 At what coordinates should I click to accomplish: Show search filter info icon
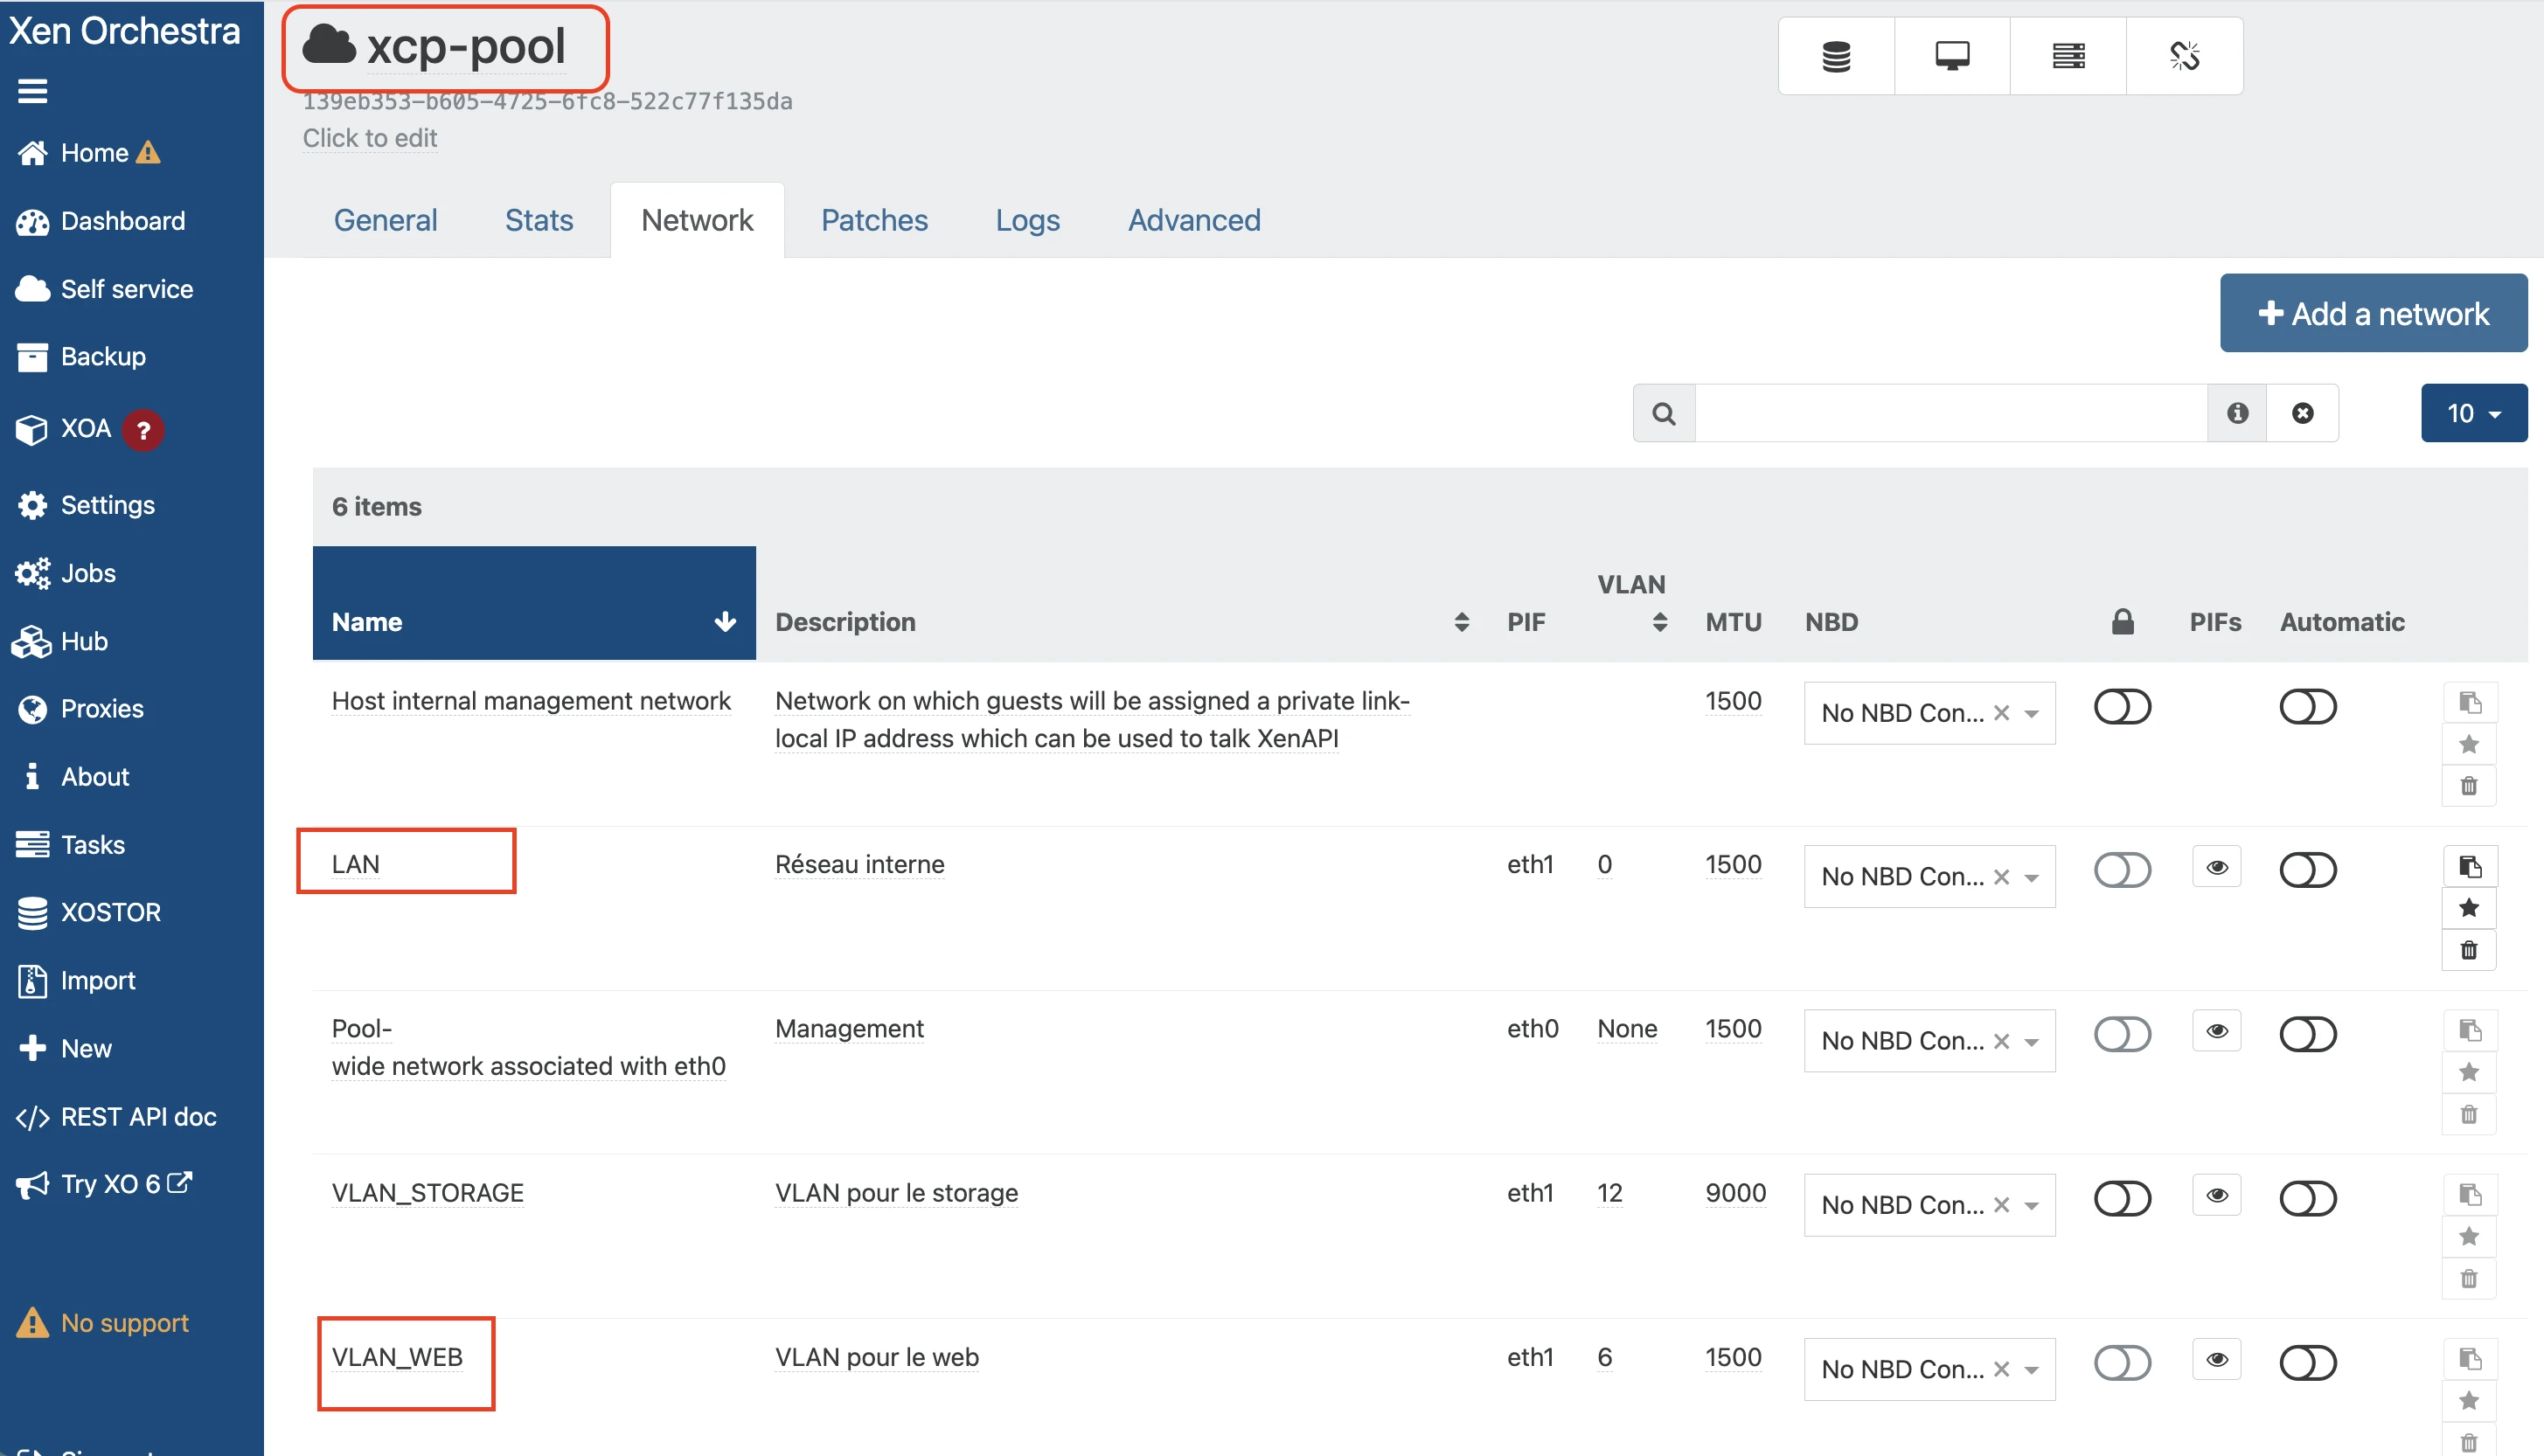point(2238,413)
